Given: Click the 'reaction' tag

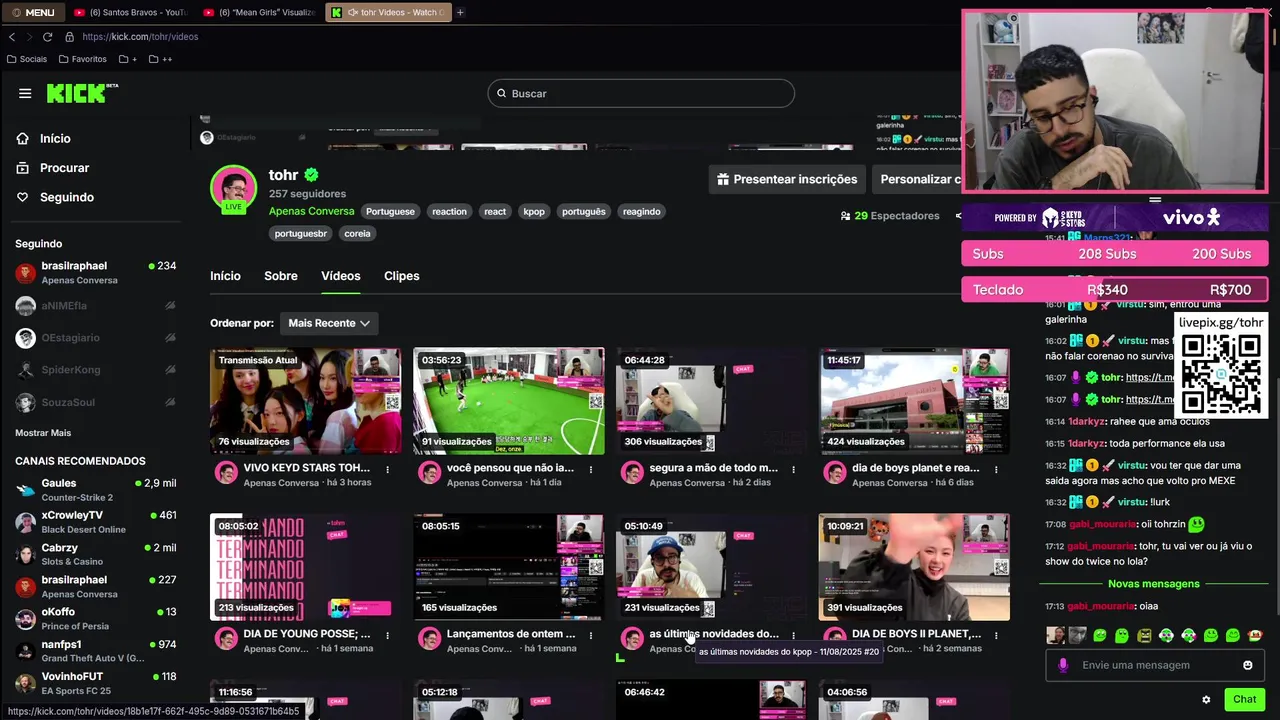Looking at the screenshot, I should click(449, 212).
